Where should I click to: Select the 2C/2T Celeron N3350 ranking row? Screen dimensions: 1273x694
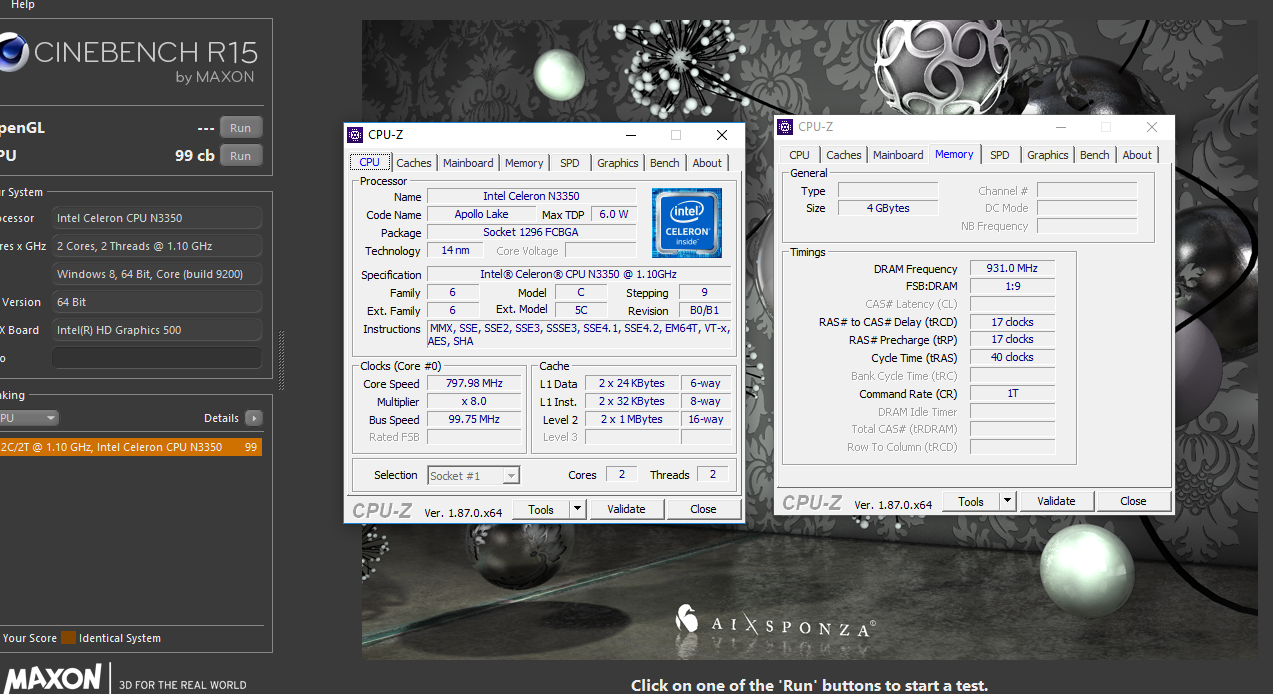pos(130,447)
